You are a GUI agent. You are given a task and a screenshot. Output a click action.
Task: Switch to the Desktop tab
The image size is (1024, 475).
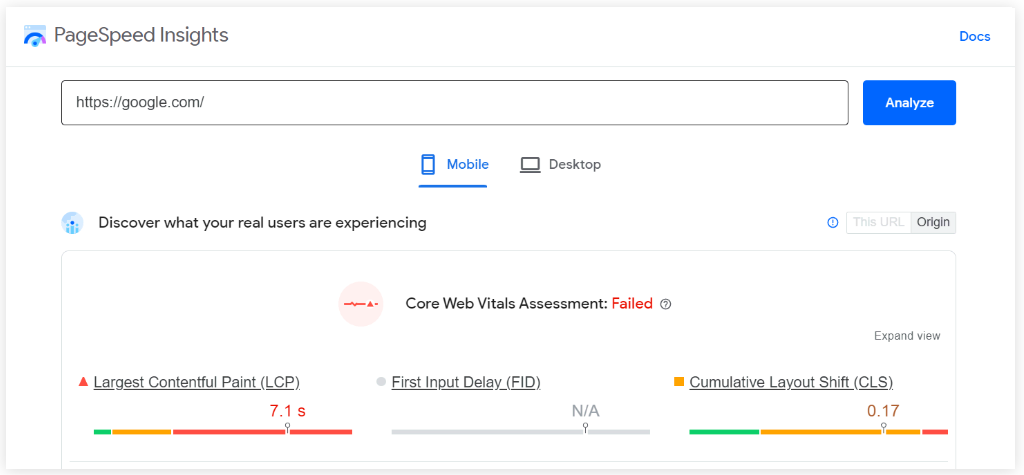pos(560,165)
